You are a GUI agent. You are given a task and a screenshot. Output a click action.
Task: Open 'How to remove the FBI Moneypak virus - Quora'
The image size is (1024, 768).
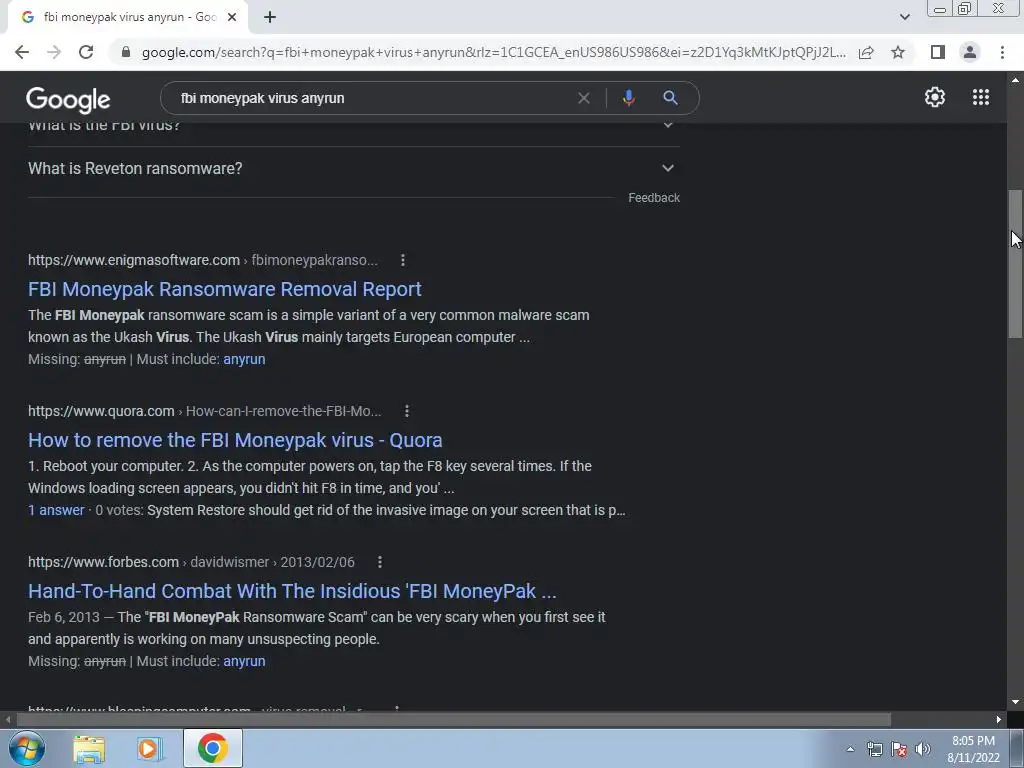[235, 440]
